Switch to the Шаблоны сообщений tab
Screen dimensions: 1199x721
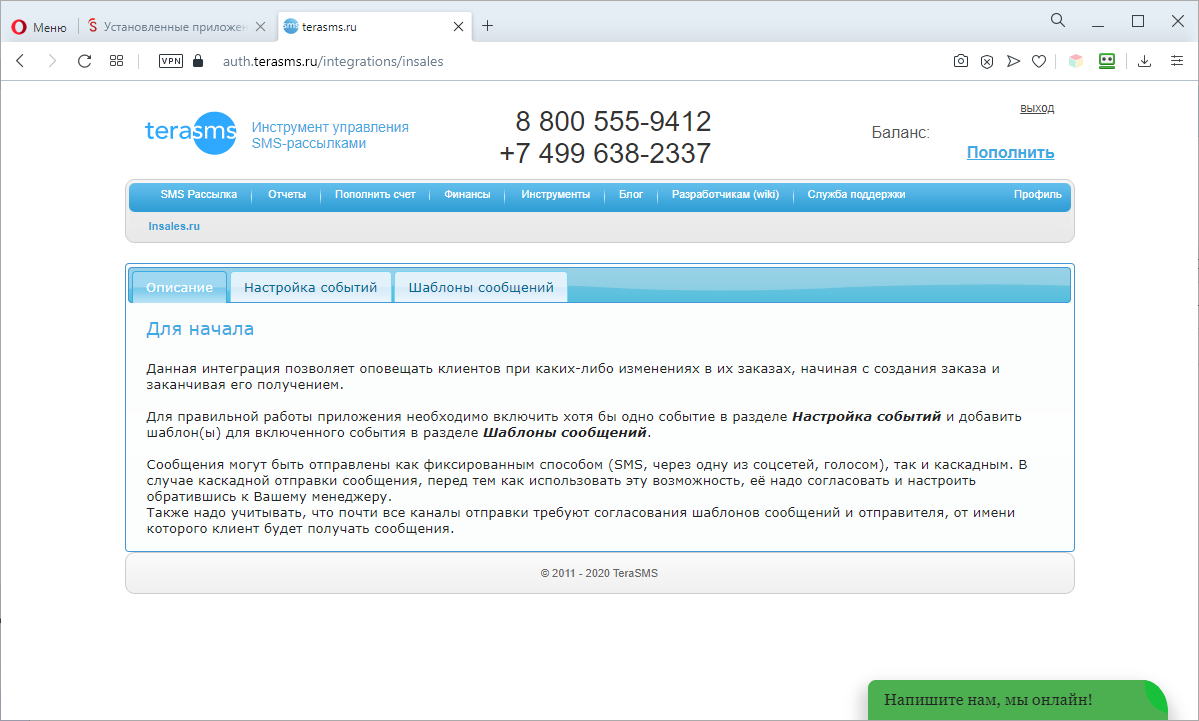tap(481, 287)
